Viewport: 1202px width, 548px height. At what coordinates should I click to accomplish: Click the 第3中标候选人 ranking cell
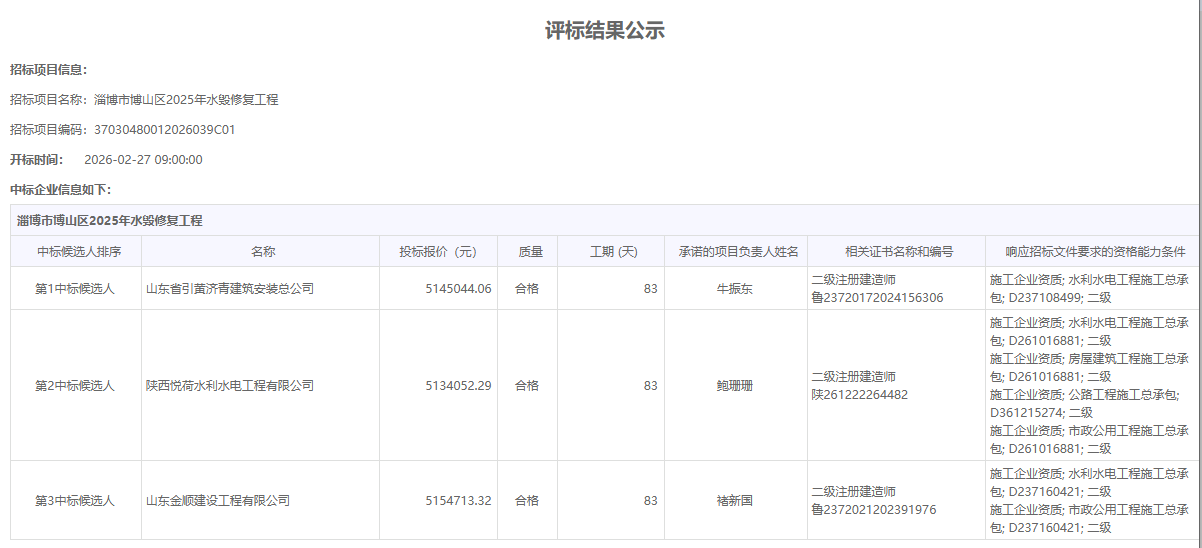pos(75,501)
